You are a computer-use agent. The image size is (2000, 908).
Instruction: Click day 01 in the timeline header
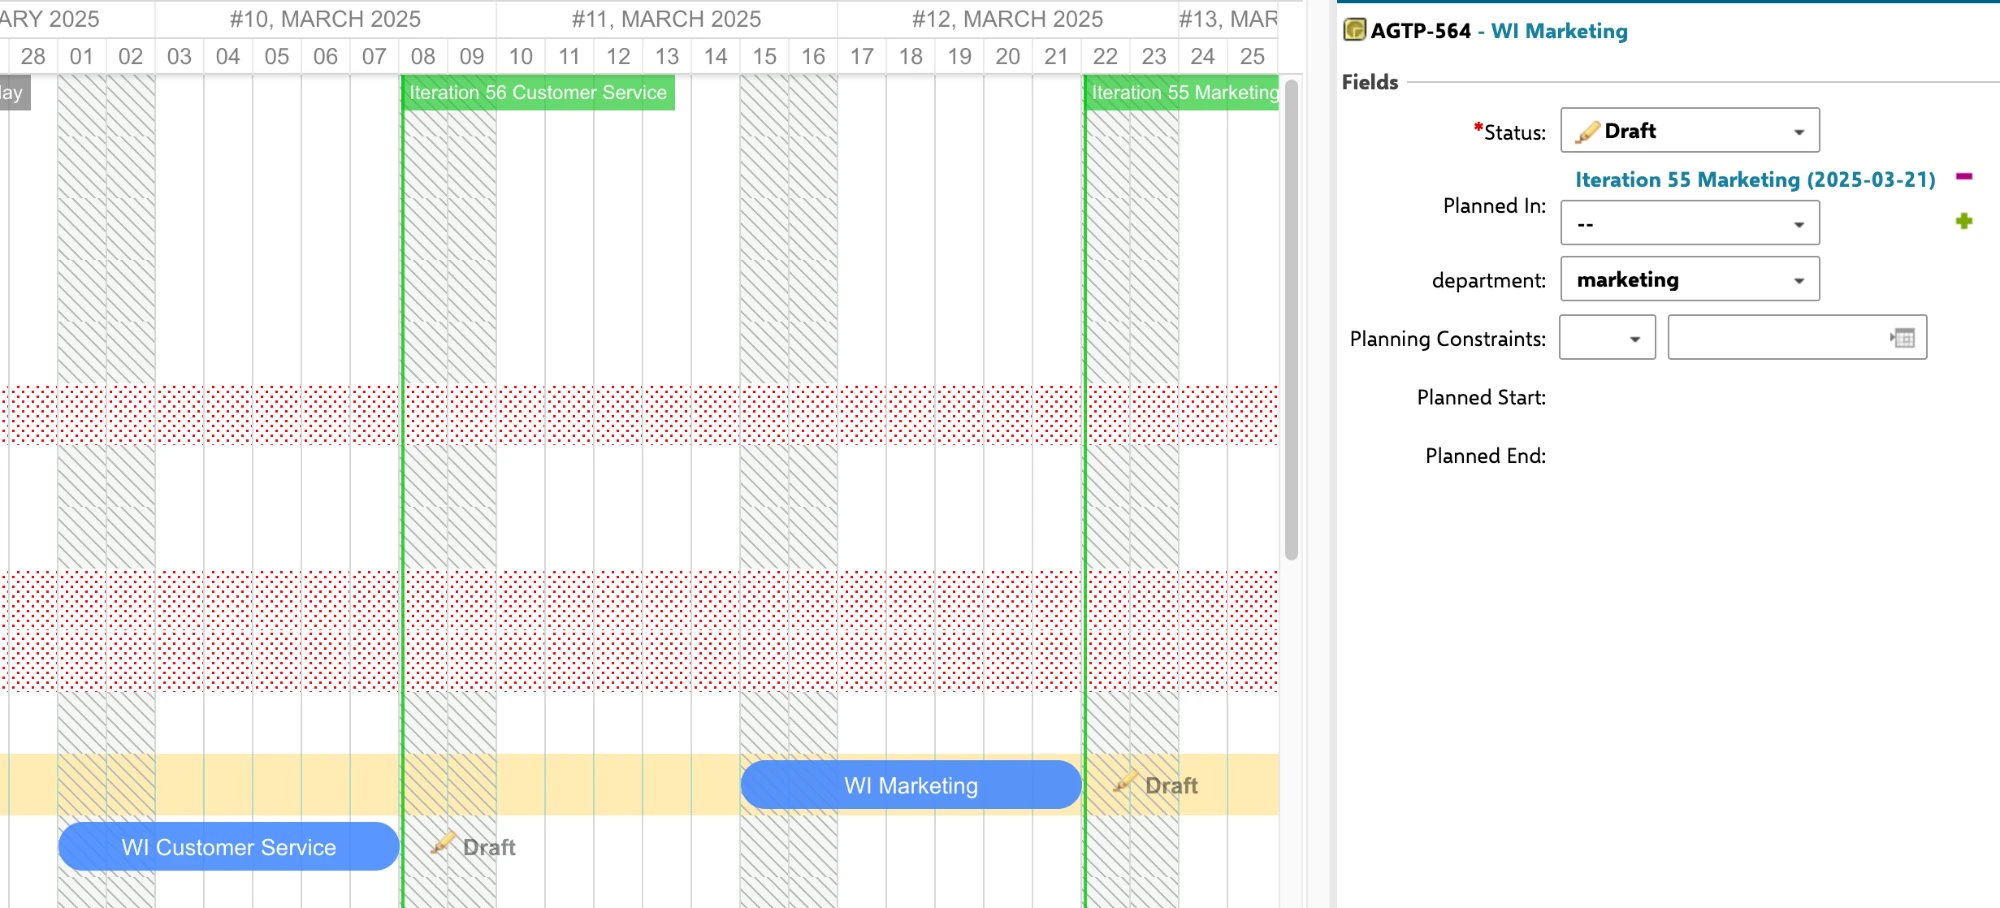82,56
